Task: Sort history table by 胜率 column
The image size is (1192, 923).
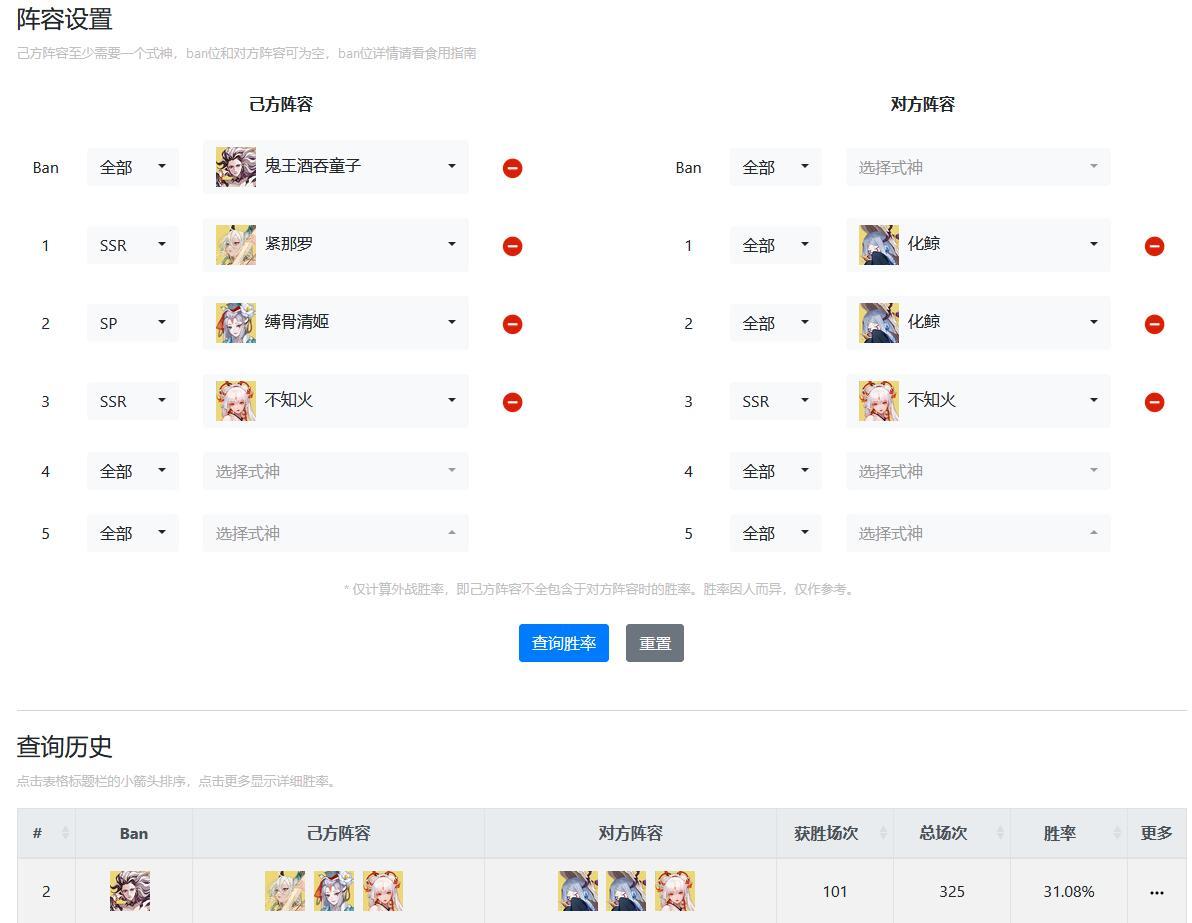Action: (1117, 833)
